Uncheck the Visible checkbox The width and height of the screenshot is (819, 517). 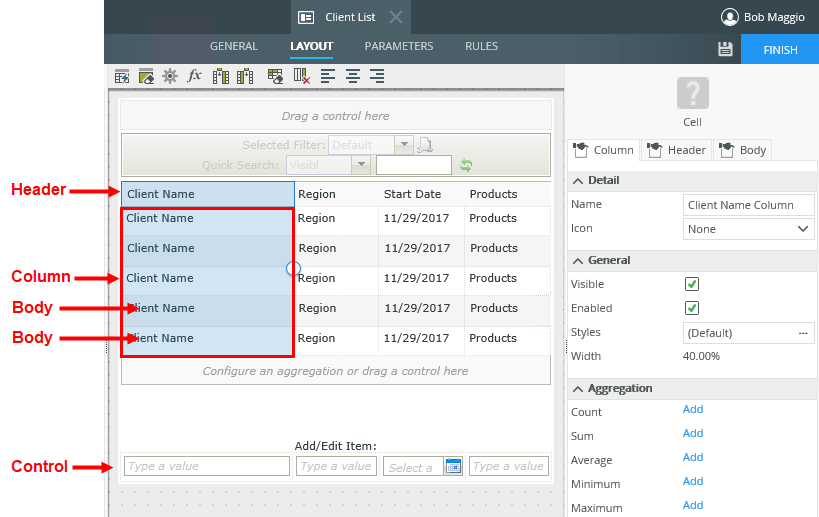click(692, 284)
